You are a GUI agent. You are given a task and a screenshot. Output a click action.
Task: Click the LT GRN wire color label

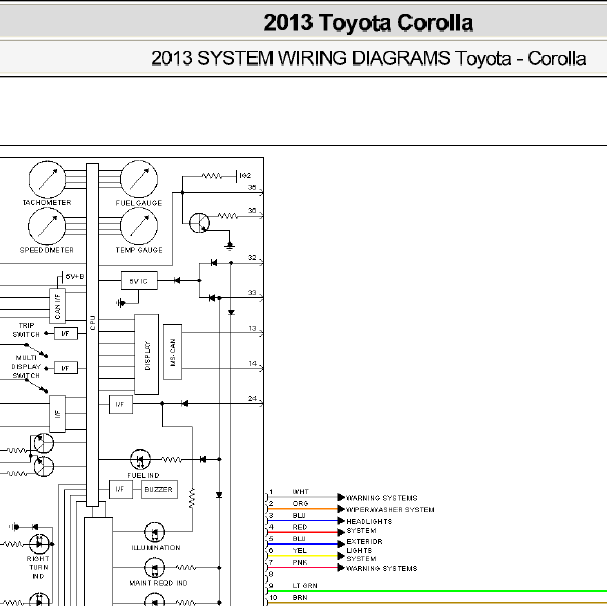(305, 586)
